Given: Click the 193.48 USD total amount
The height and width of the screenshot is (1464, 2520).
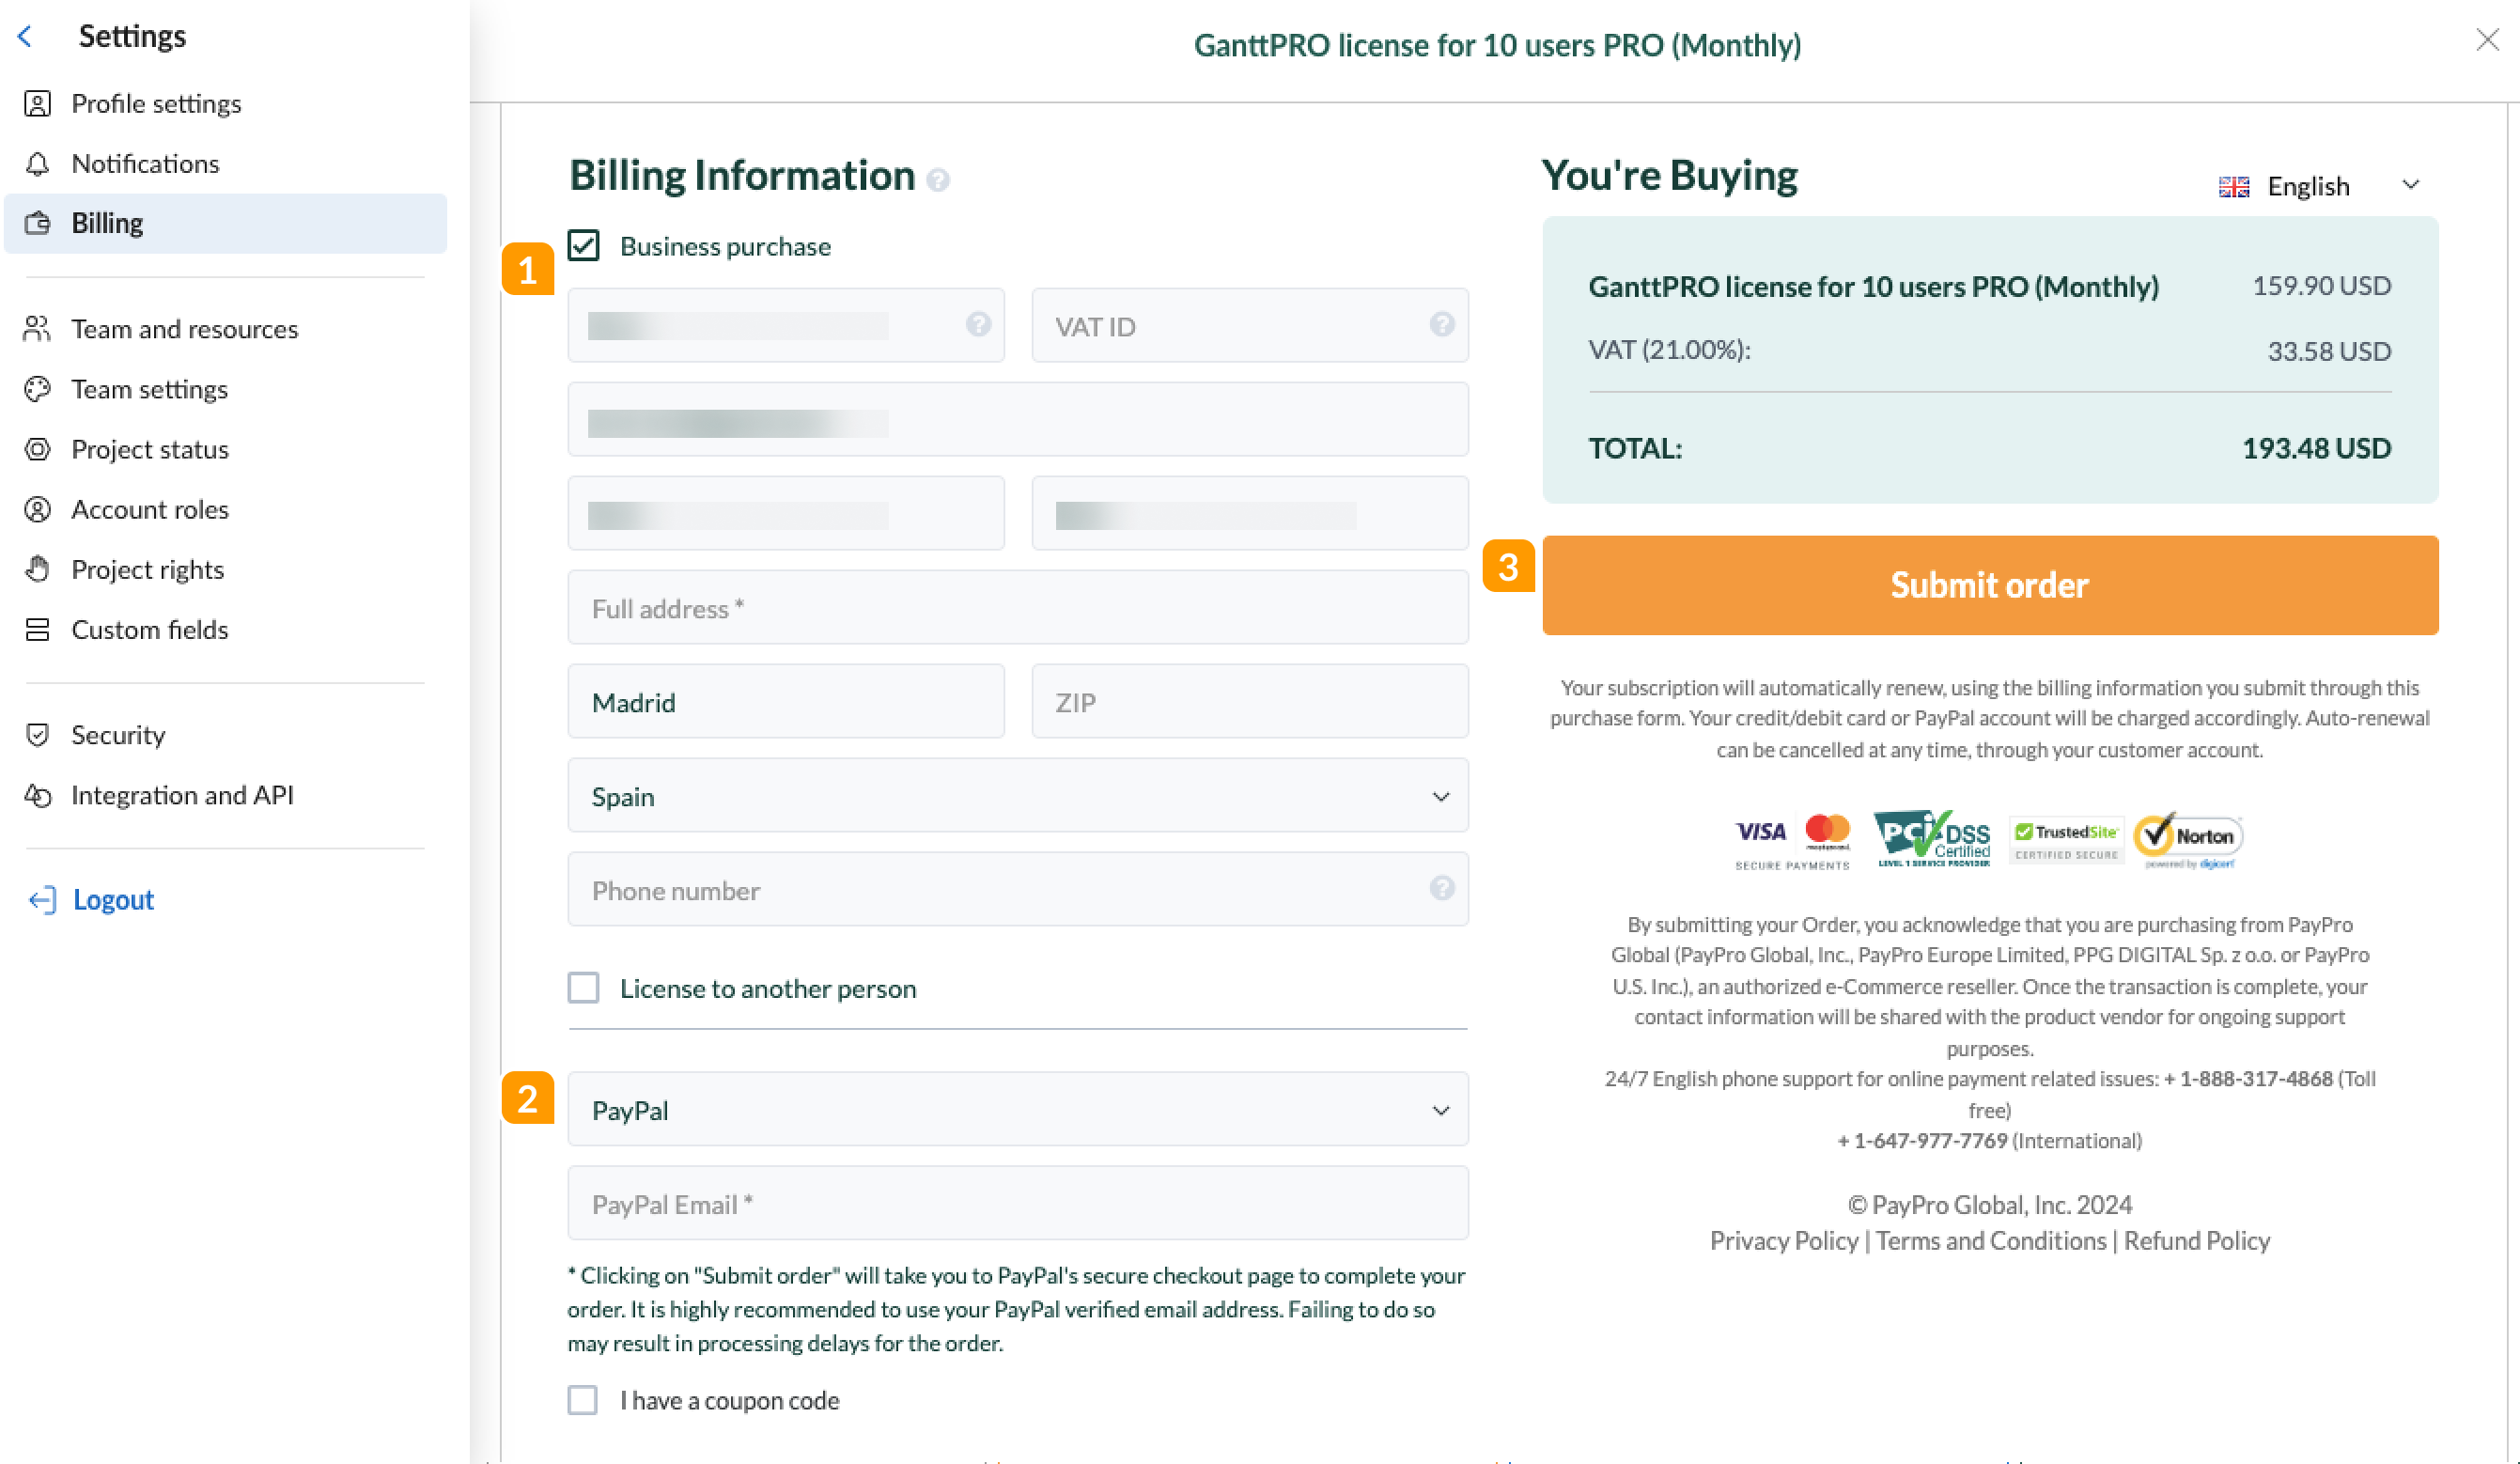Looking at the screenshot, I should coord(2316,448).
